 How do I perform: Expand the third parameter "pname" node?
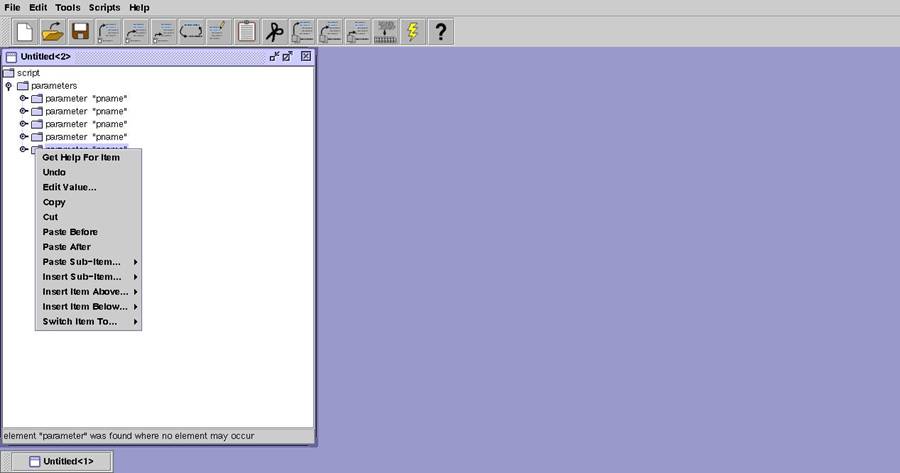coord(24,123)
